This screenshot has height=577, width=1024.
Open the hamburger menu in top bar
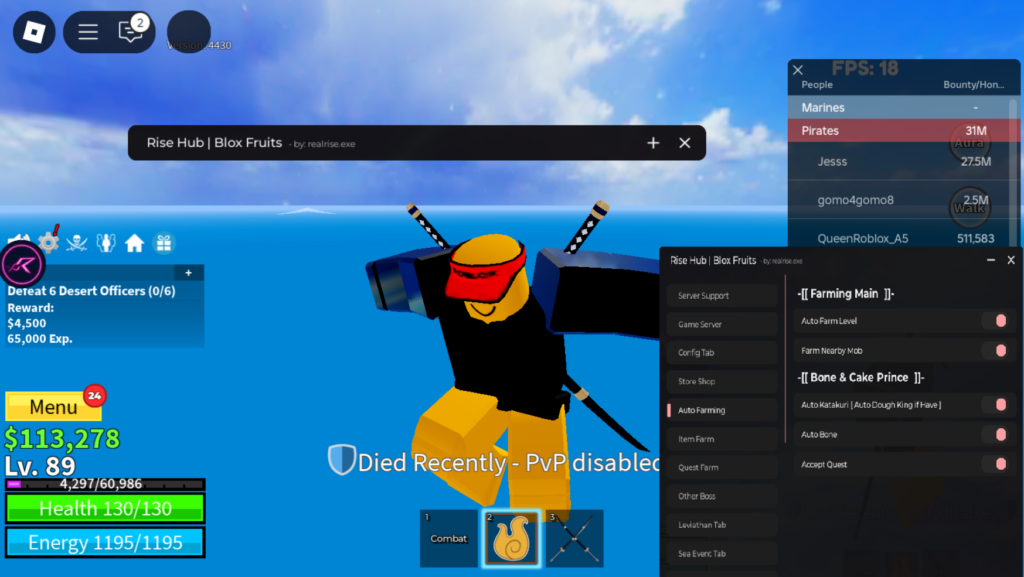coord(88,32)
